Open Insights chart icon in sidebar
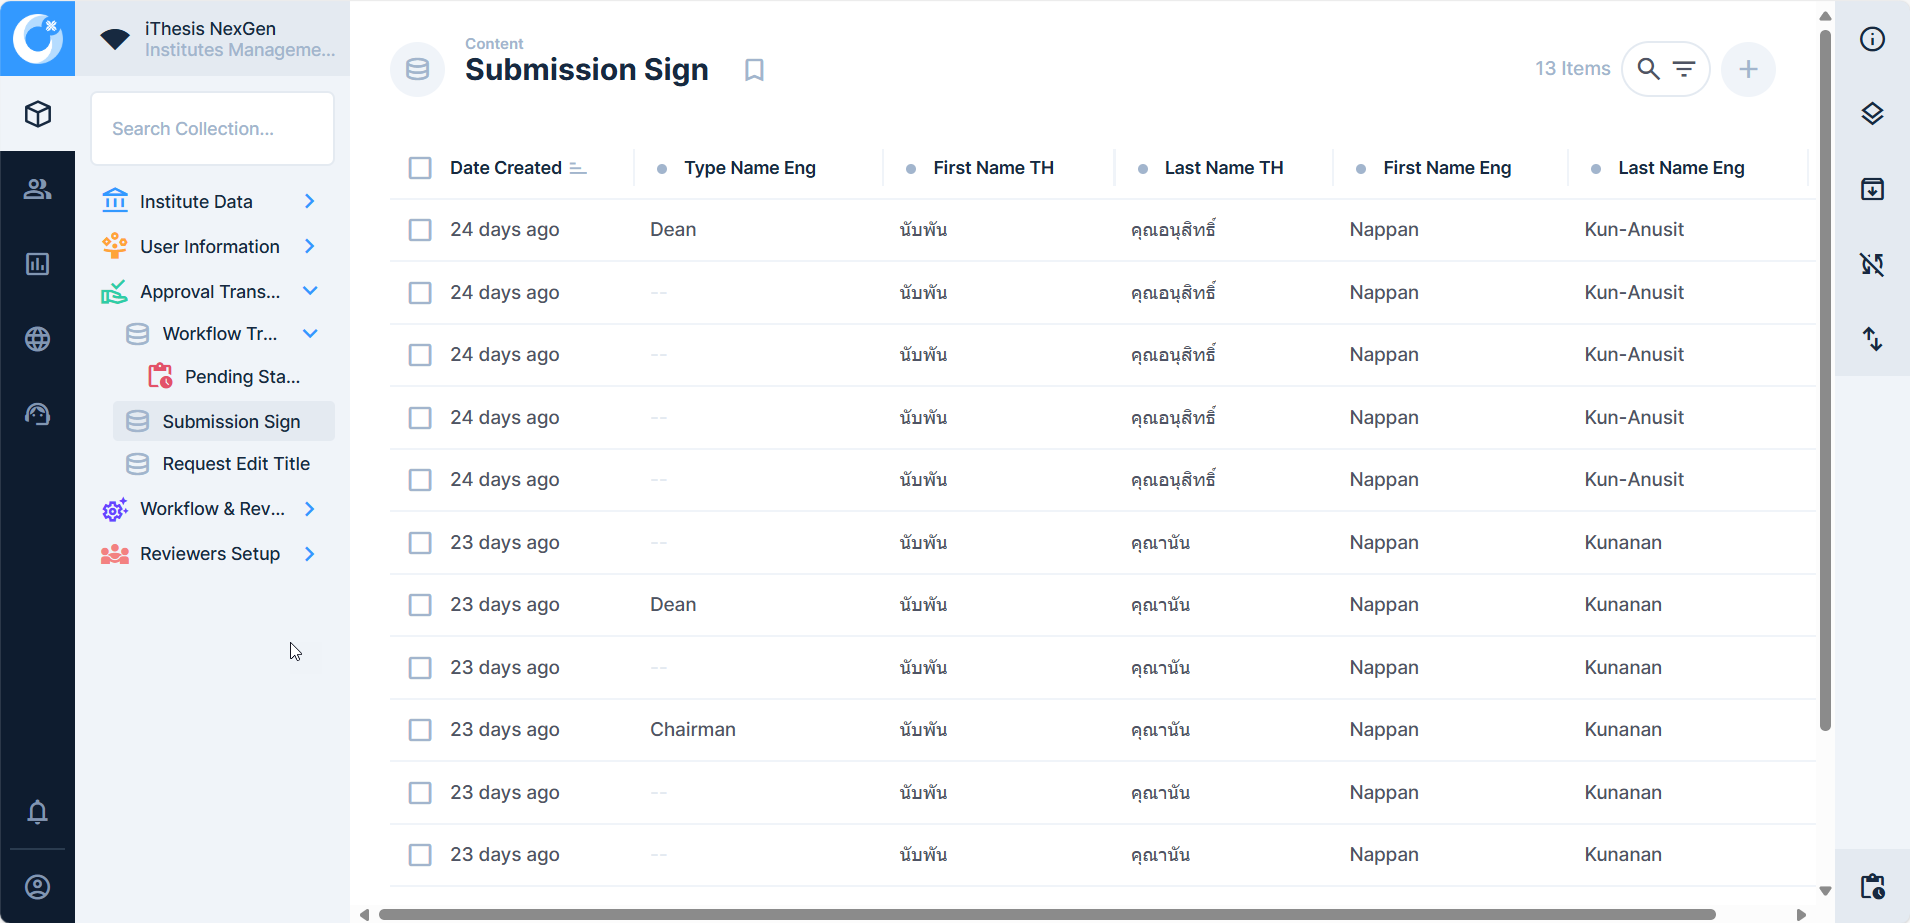Image resolution: width=1910 pixels, height=923 pixels. (x=38, y=264)
